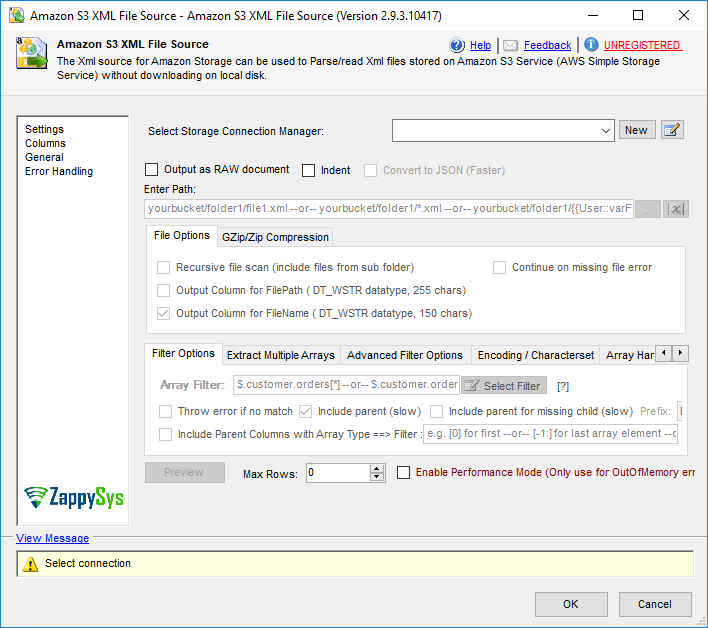
Task: Select the Filter Options tab
Action: [x=183, y=354]
